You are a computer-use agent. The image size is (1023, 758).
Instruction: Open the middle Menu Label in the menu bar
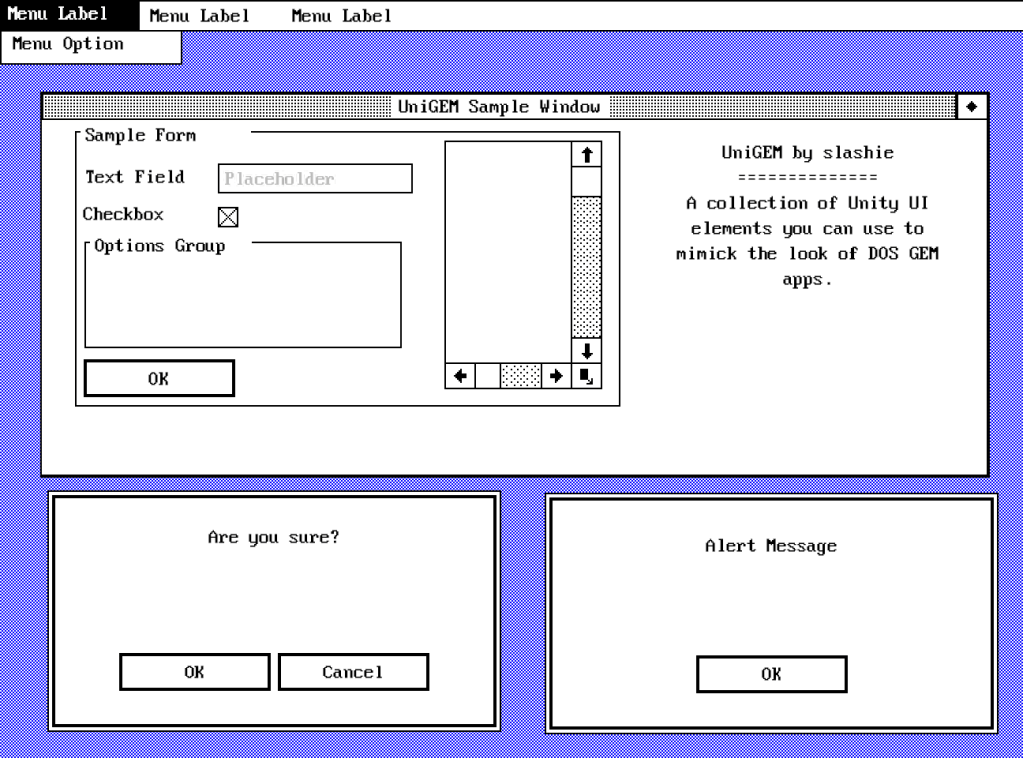click(x=199, y=16)
